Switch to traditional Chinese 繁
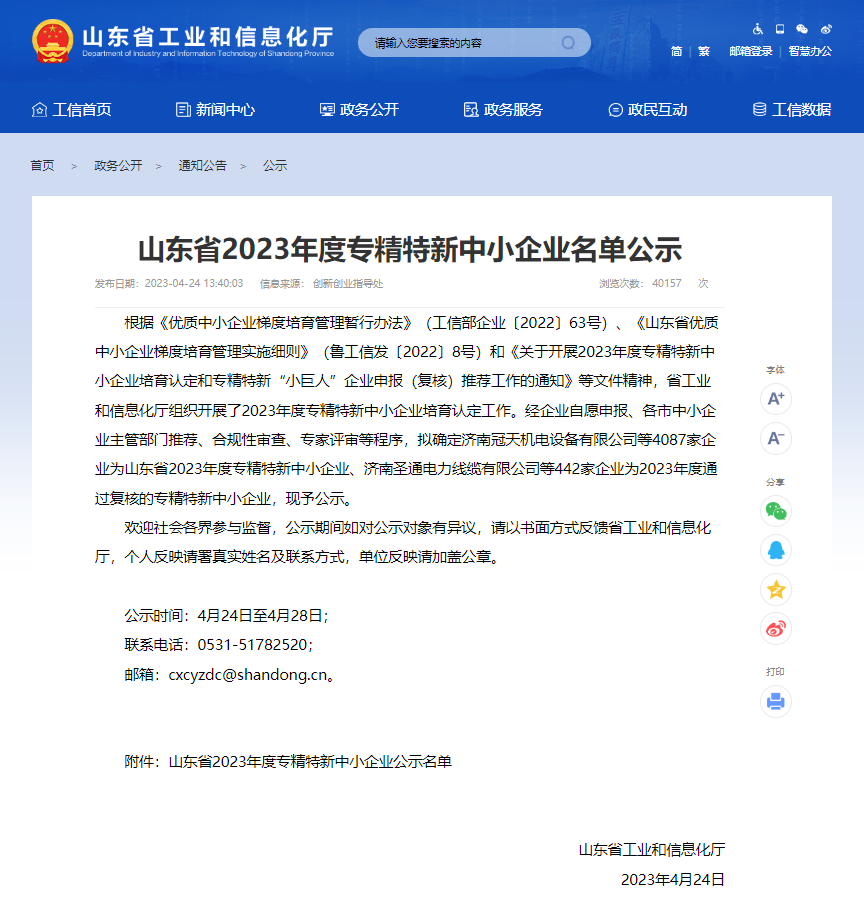 point(704,51)
